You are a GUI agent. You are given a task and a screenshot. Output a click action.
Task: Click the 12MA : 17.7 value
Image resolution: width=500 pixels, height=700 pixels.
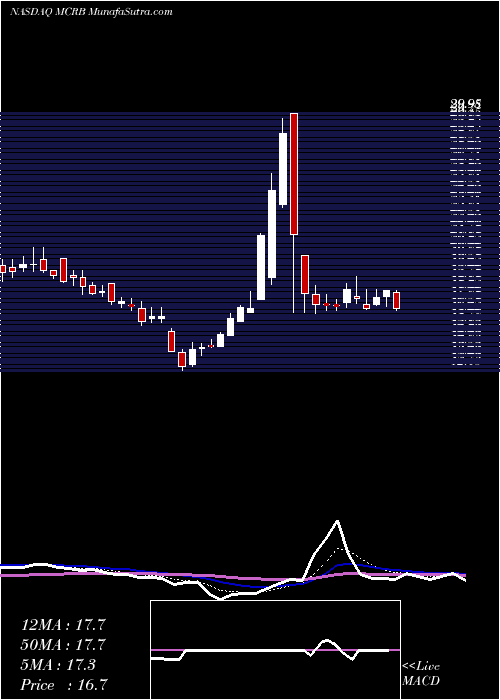(x=63, y=625)
